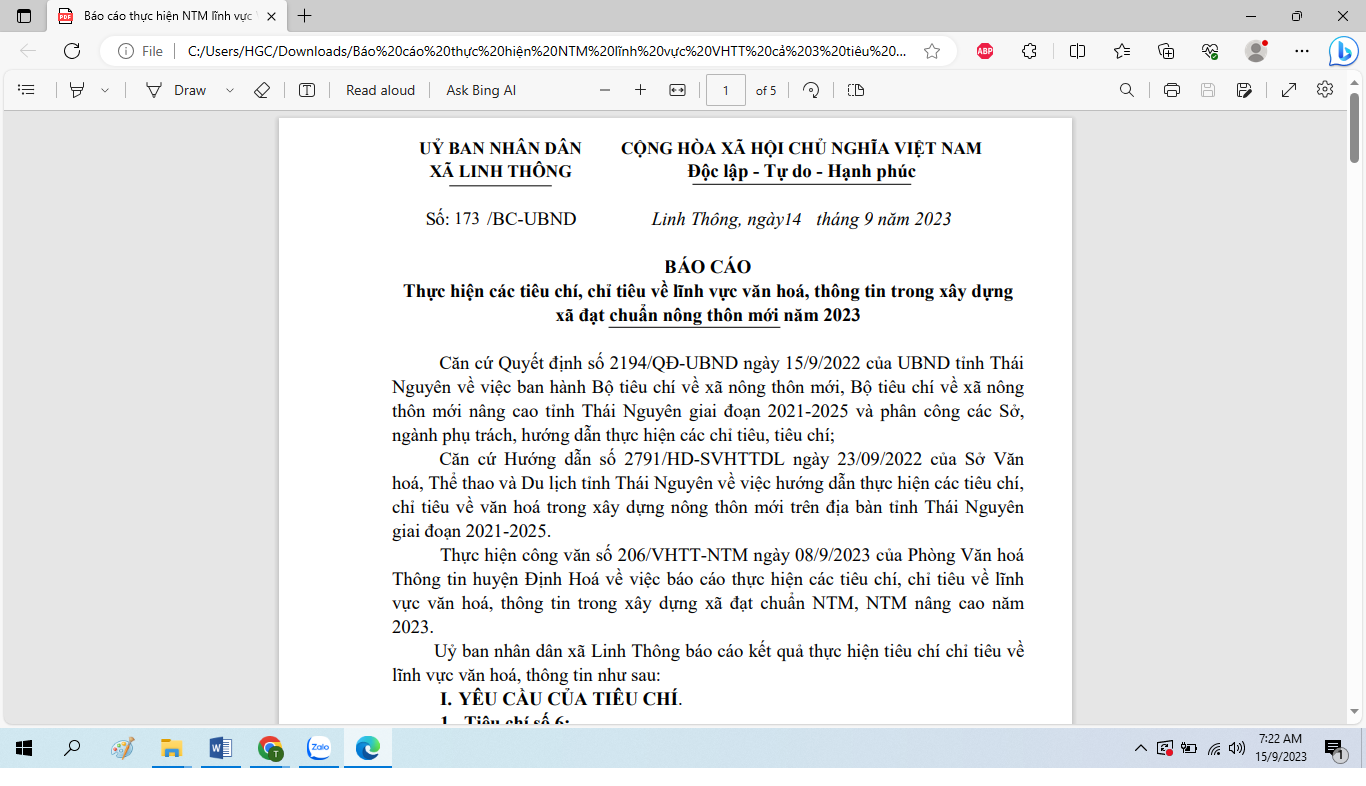Open Paint app in taskbar
Viewport: 1366px width, 786px height.
coord(122,747)
